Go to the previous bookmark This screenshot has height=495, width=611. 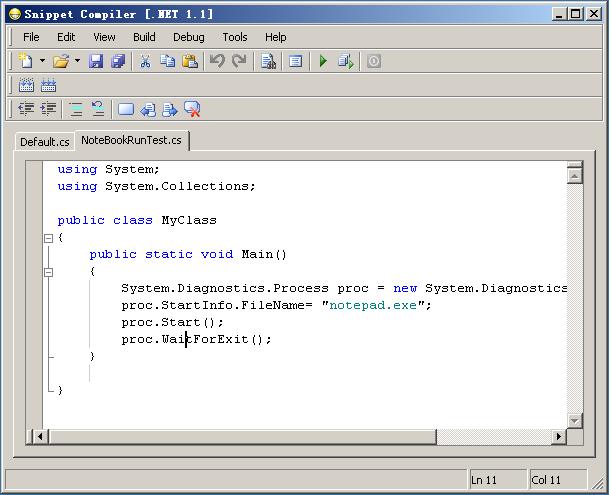pyautogui.click(x=148, y=110)
